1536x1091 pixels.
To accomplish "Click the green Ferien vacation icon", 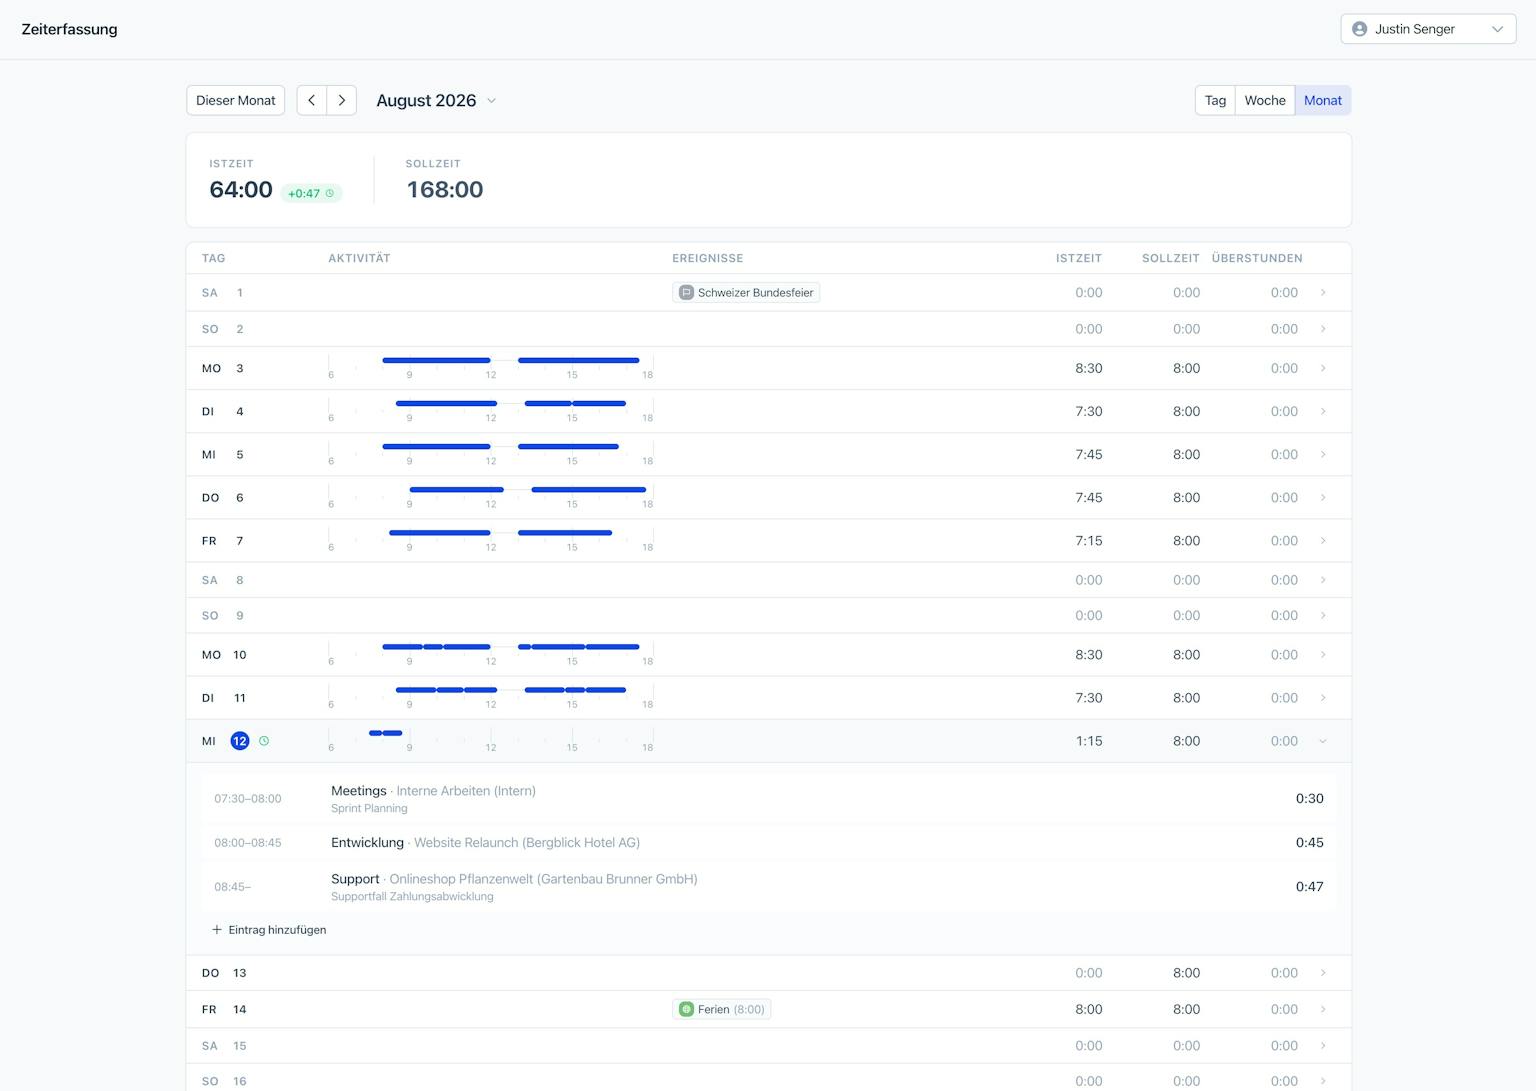I will tap(686, 1009).
